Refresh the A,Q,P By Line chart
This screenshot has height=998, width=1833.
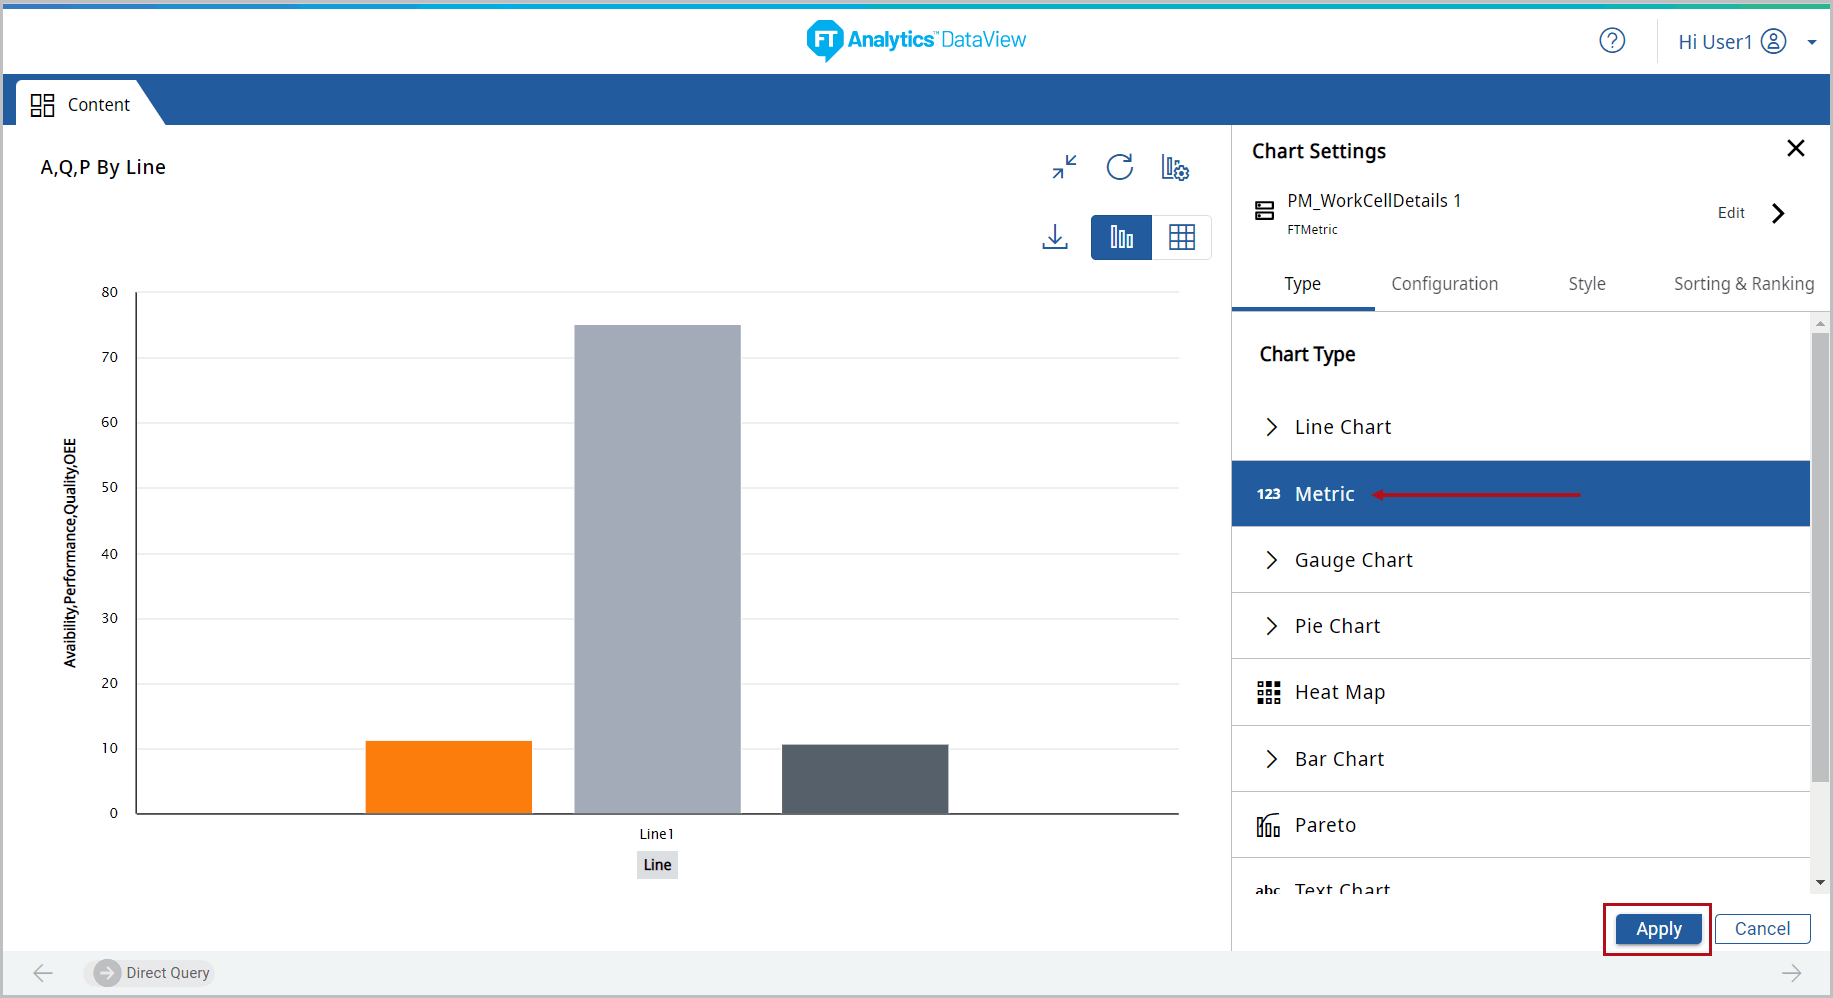tap(1119, 167)
